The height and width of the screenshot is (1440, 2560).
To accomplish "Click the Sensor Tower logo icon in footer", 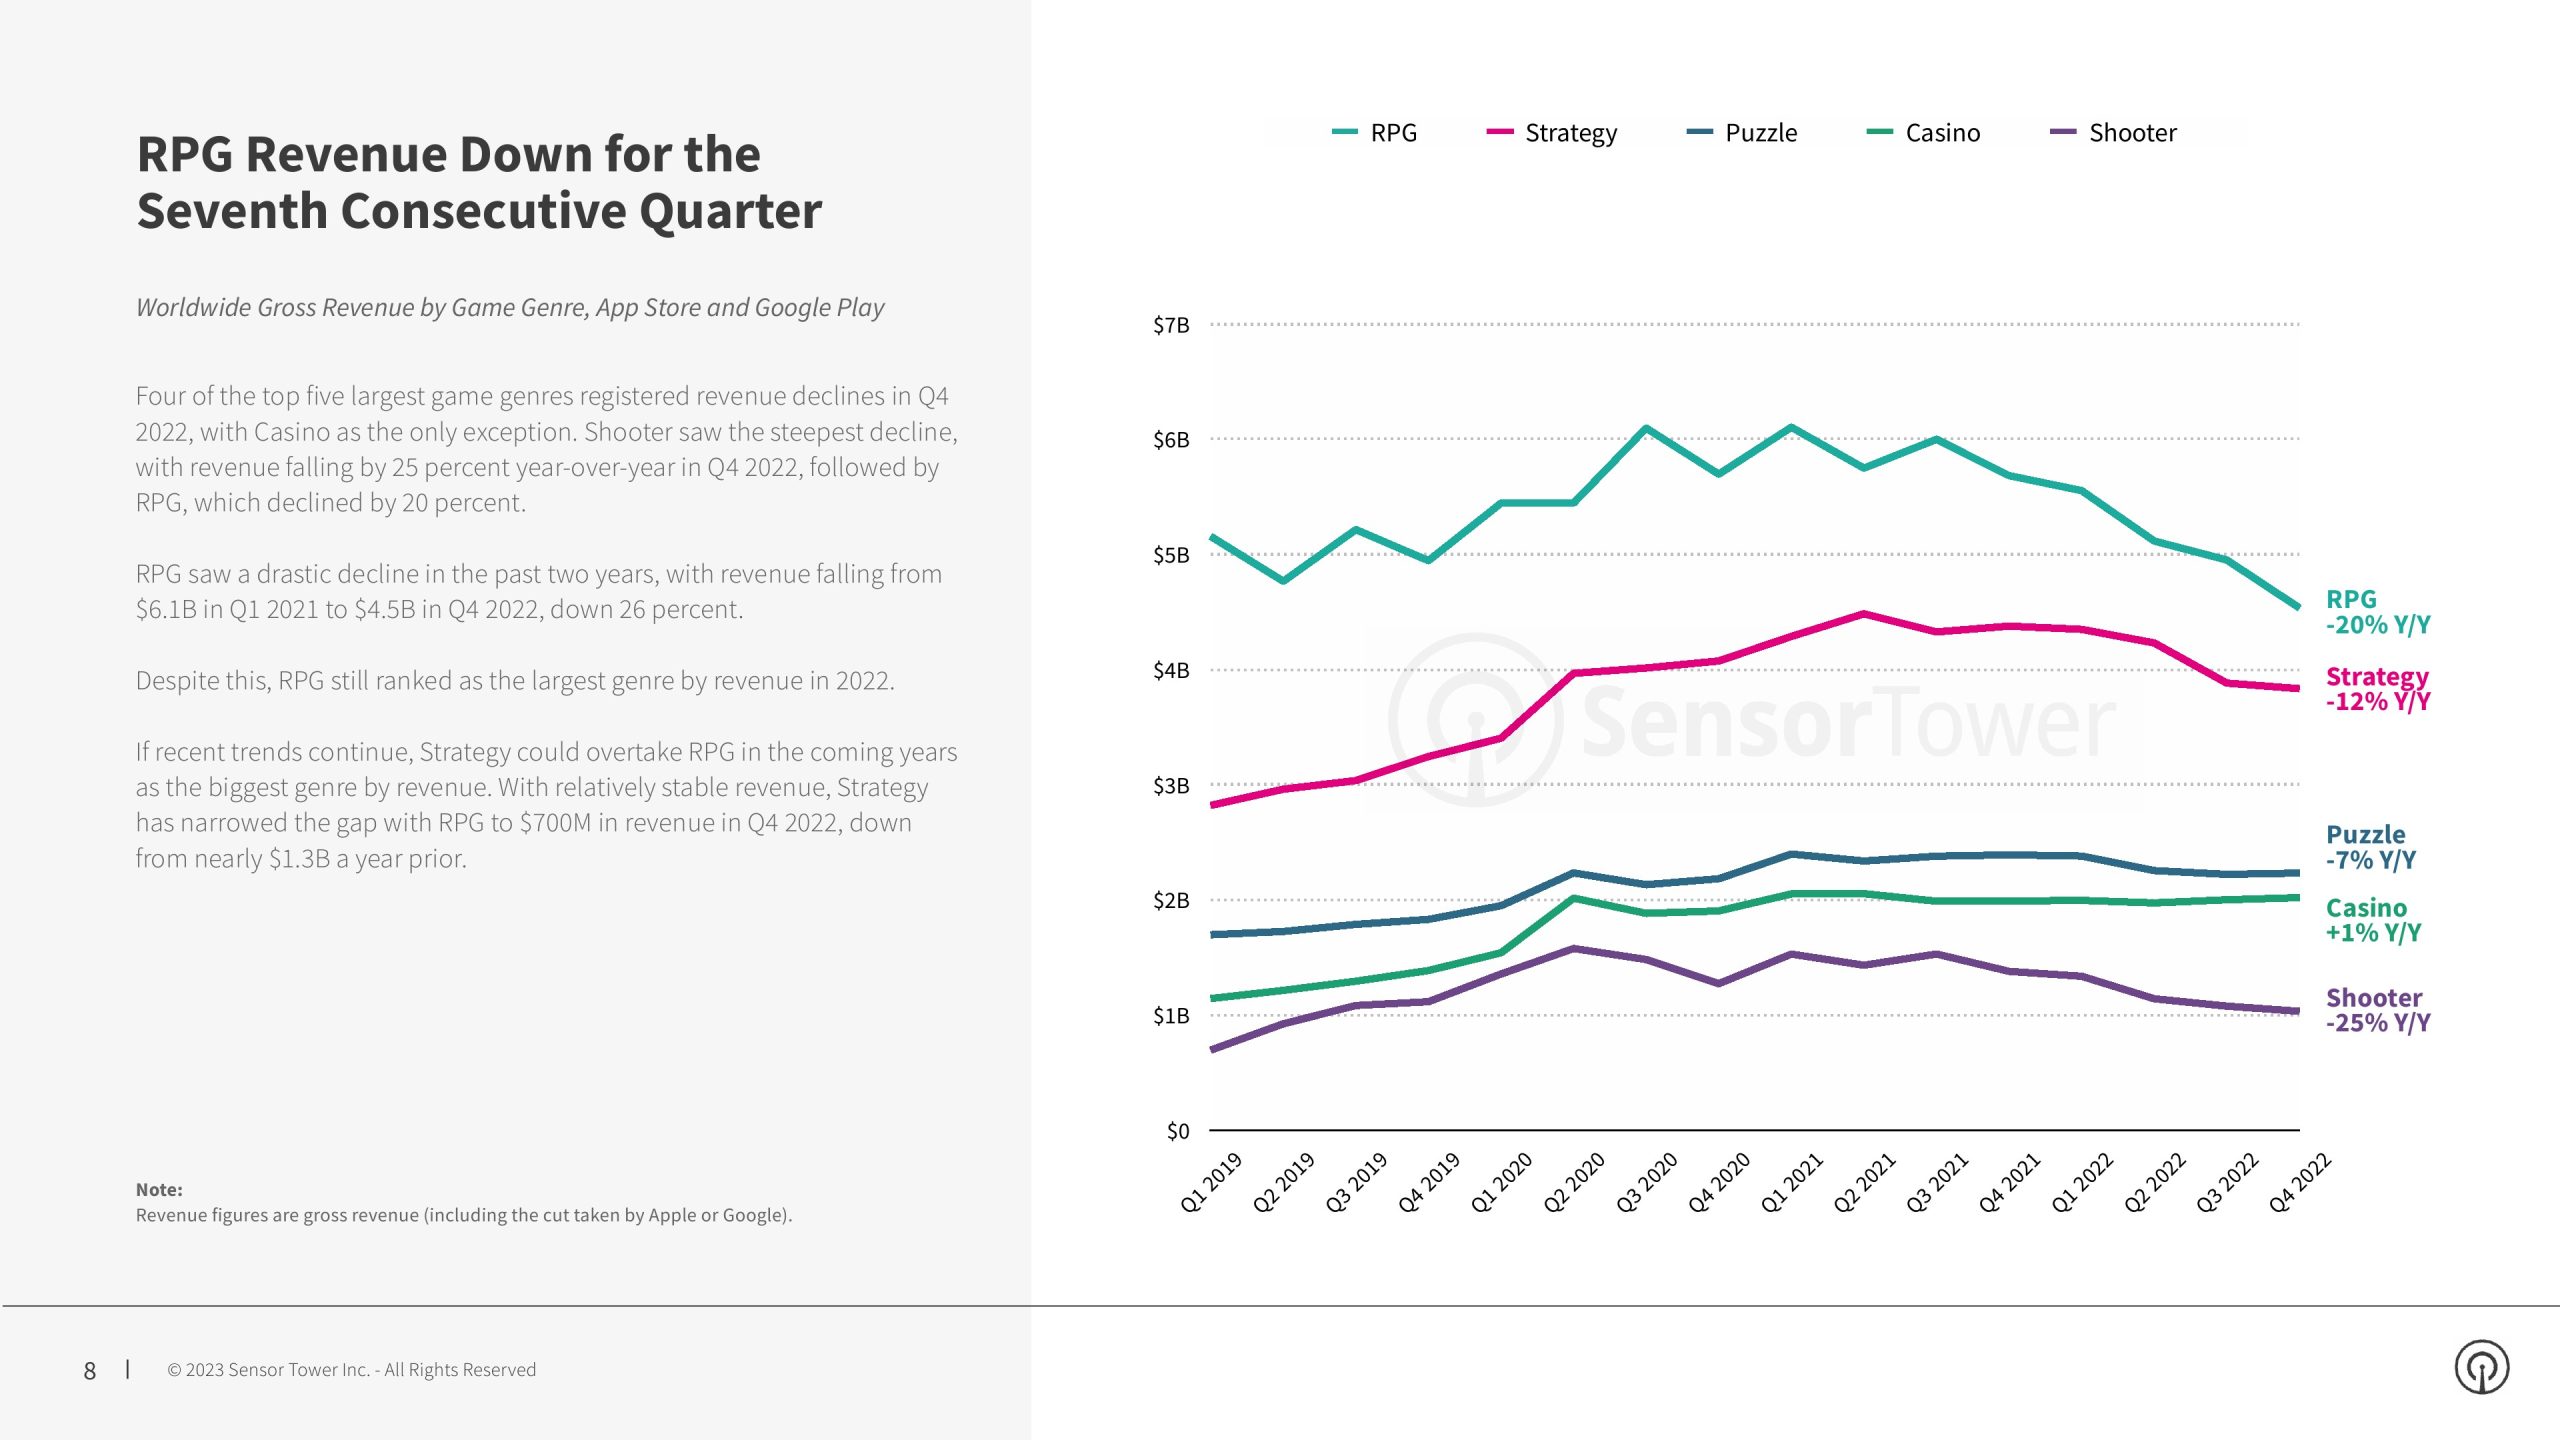I will pos(2481,1367).
